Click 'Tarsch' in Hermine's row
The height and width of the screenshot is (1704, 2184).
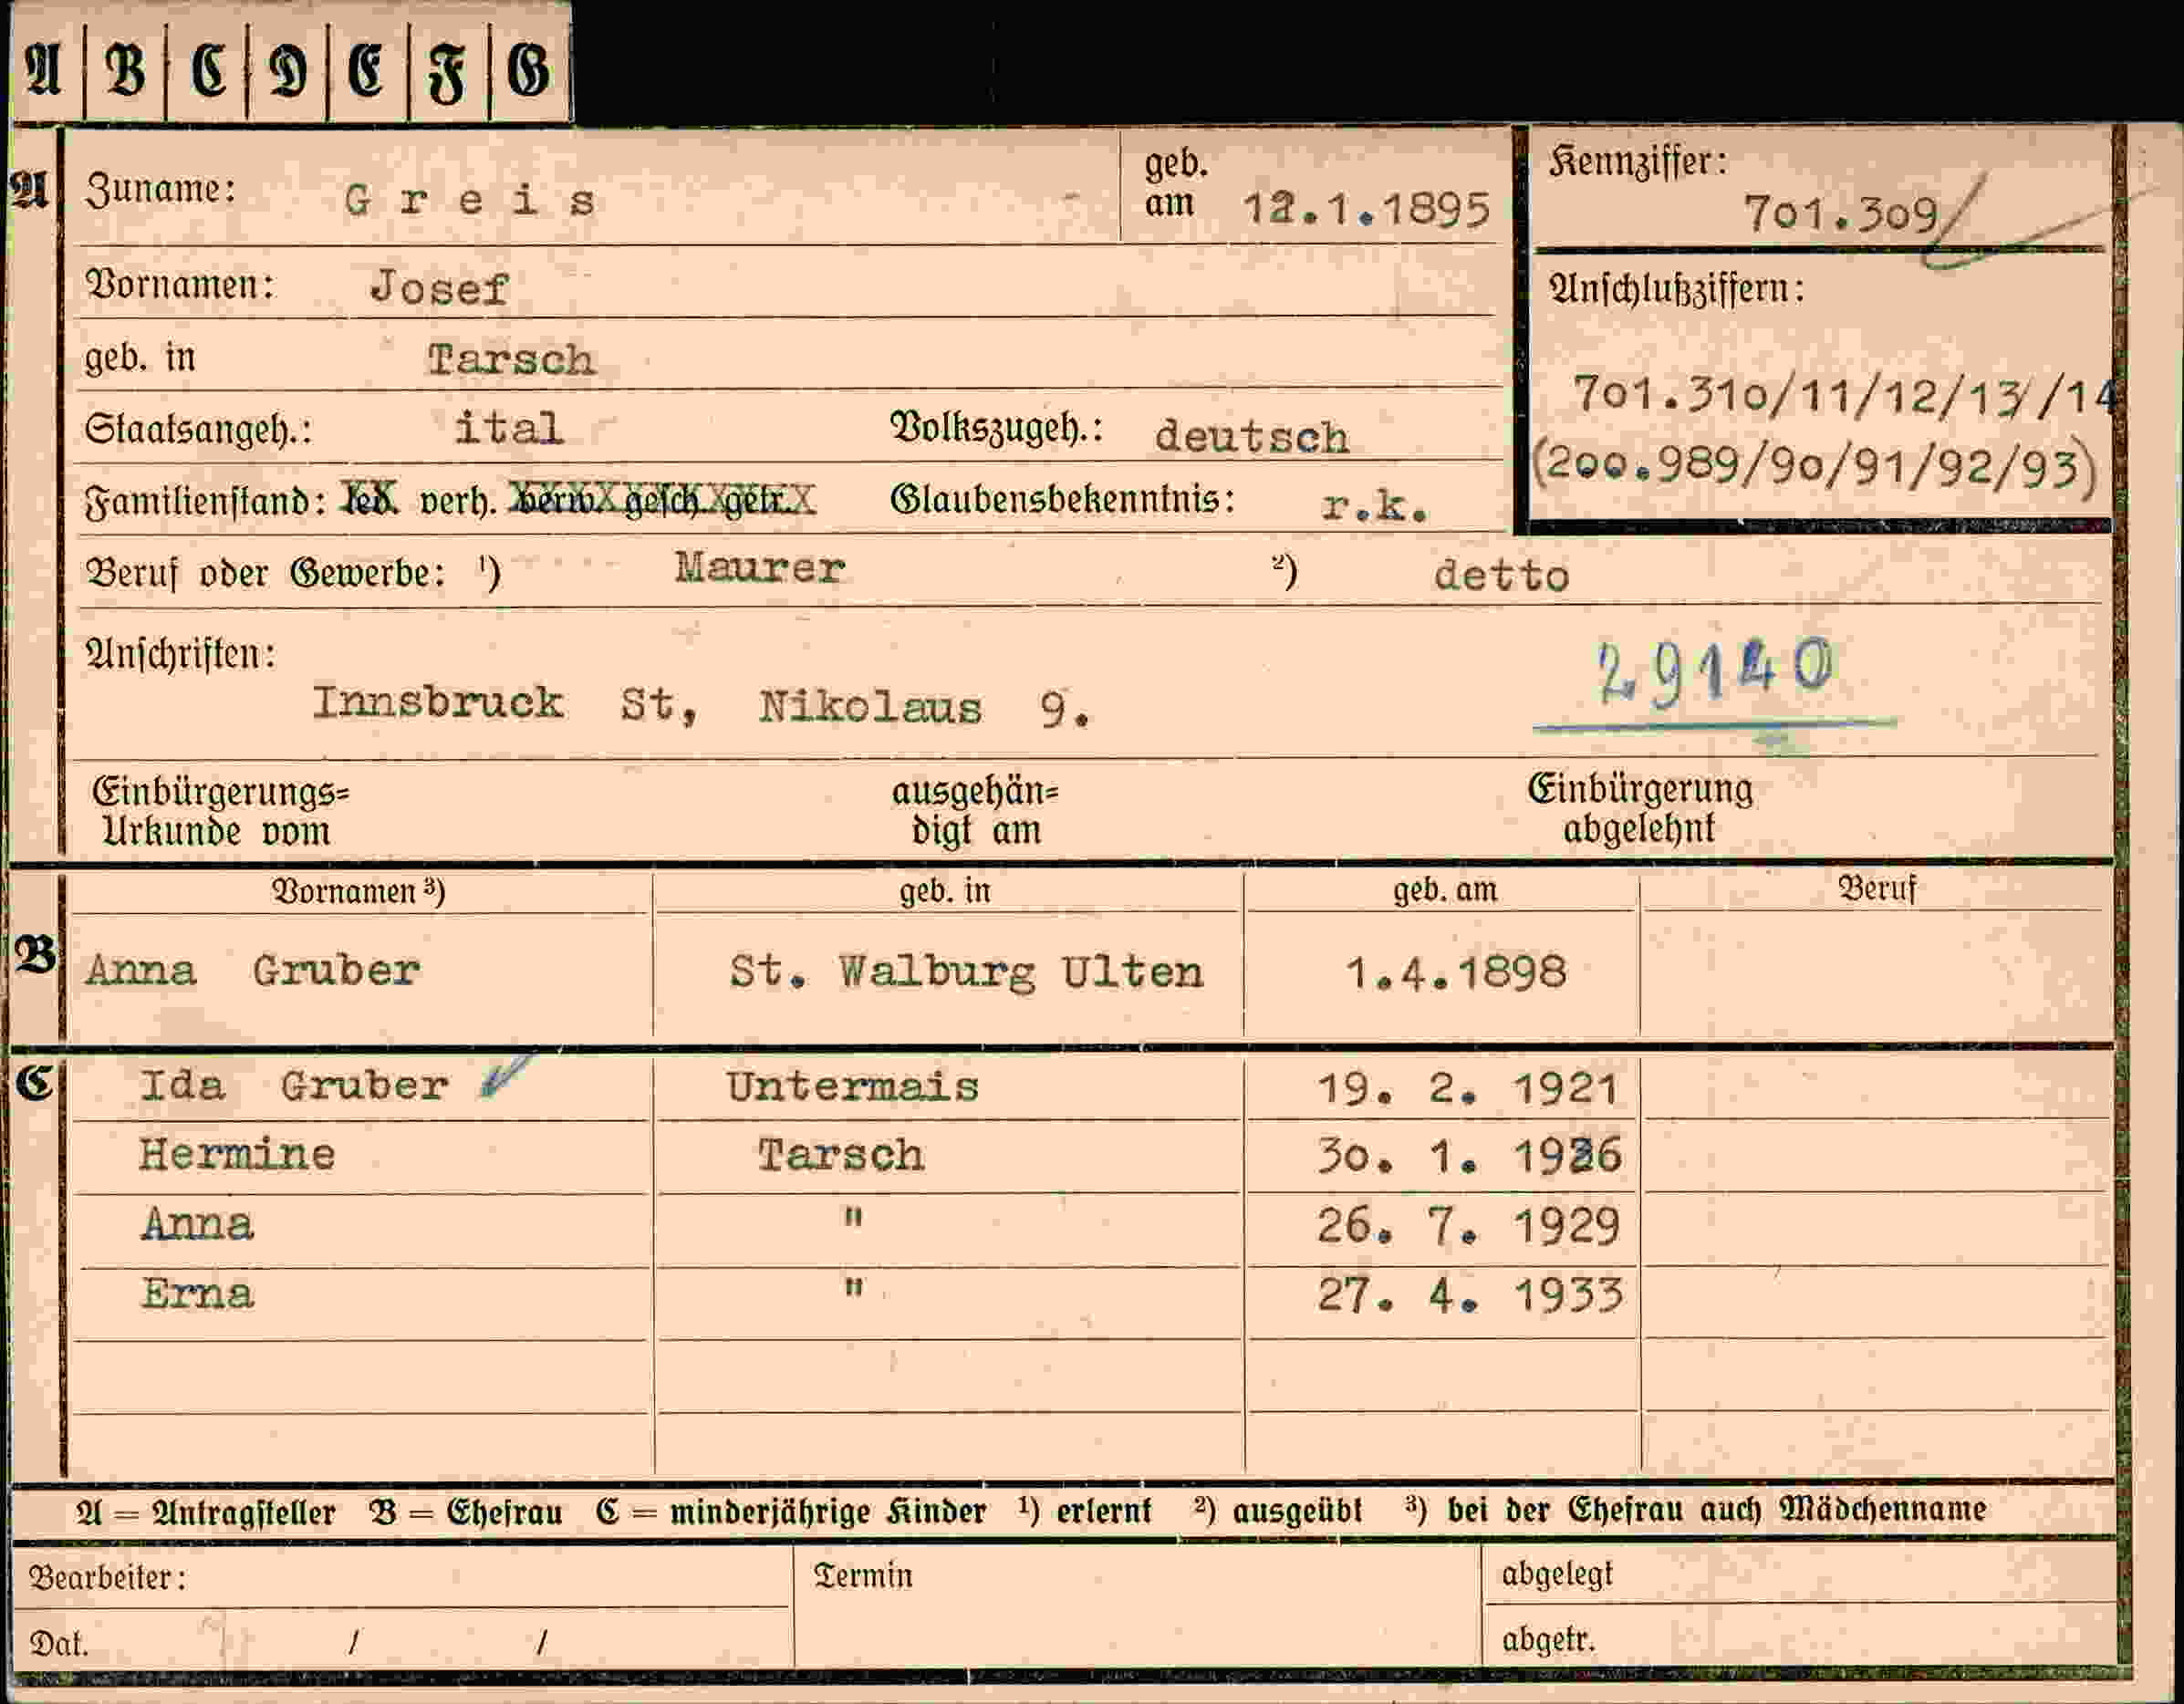click(840, 1156)
